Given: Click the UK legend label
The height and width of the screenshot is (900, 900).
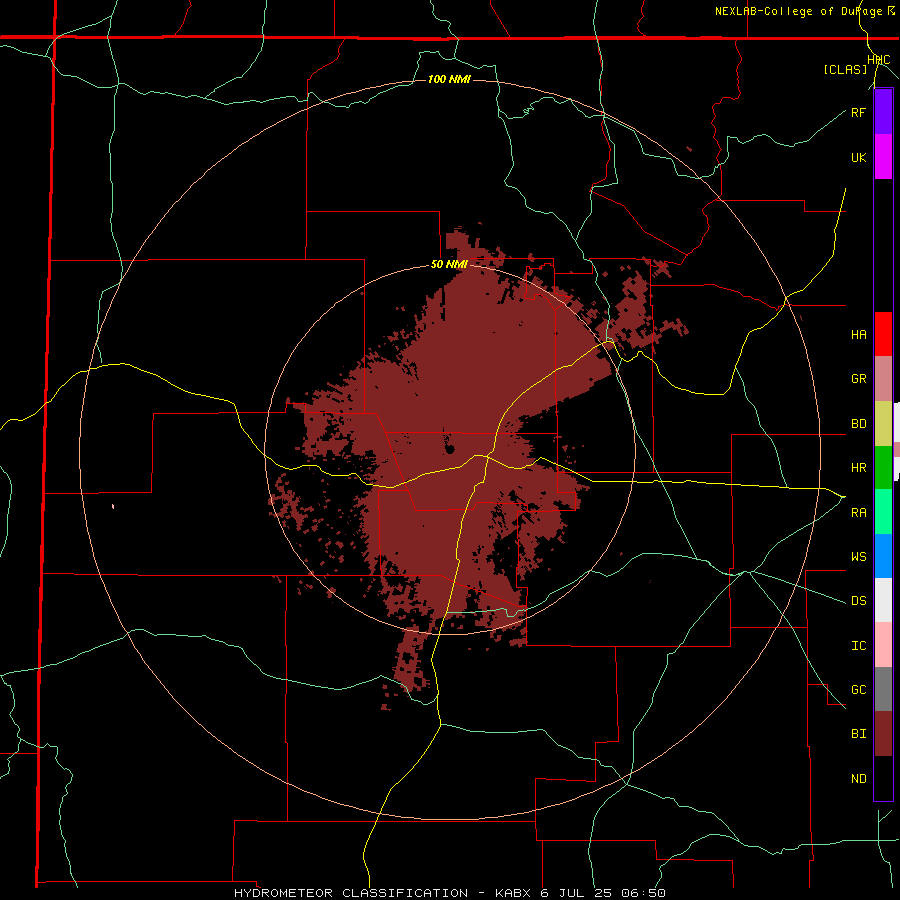Looking at the screenshot, I should [x=858, y=157].
